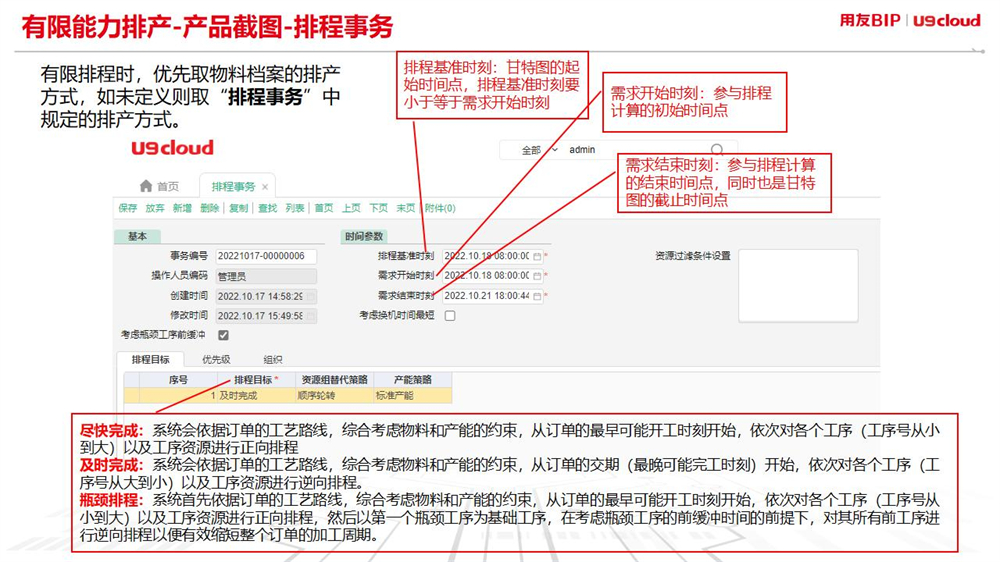Click 放弃 in the toolbar
The image size is (1000, 562).
click(155, 208)
